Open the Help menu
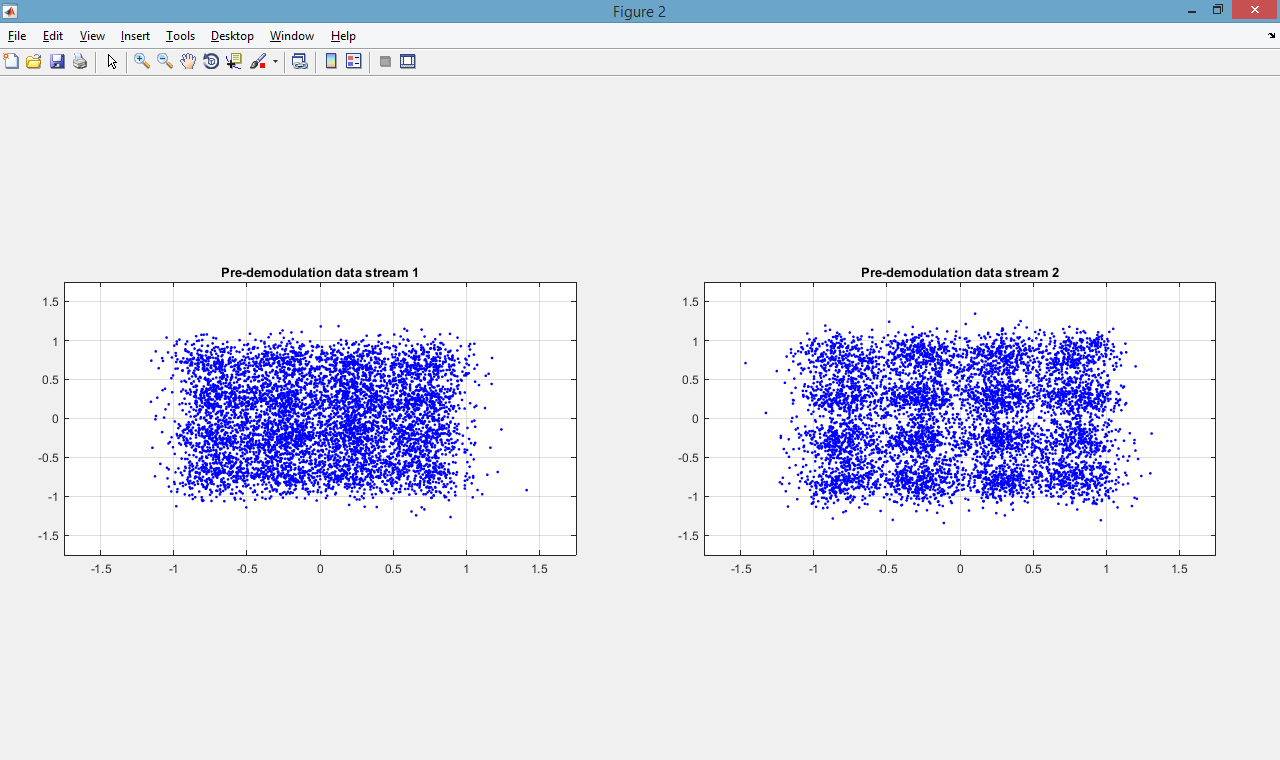The height and width of the screenshot is (760, 1280). [343, 36]
